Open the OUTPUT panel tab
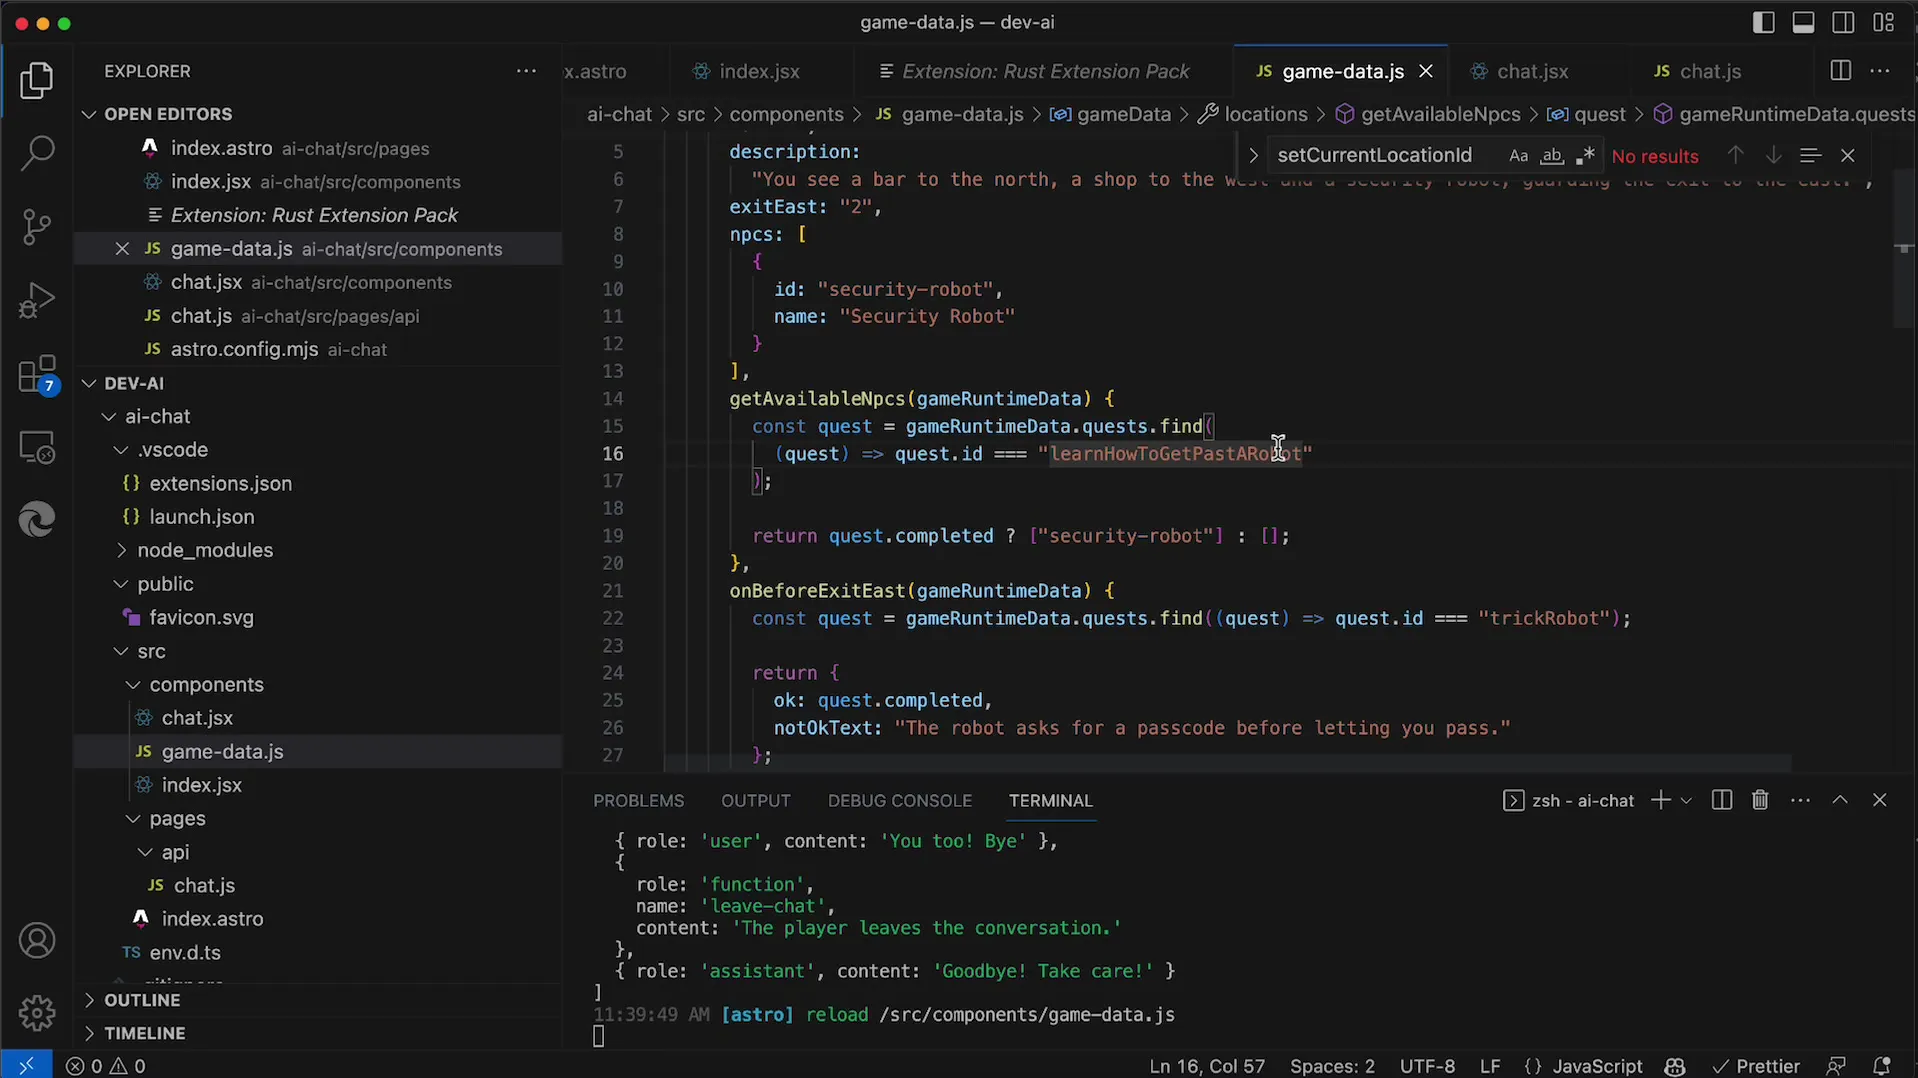Viewport: 1918px width, 1078px height. (755, 801)
